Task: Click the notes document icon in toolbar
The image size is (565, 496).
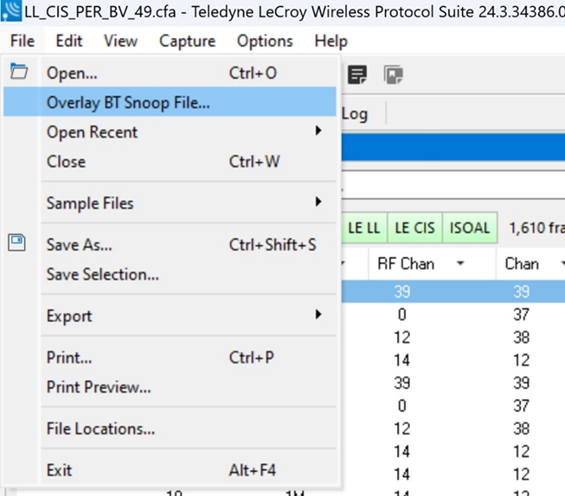Action: point(357,75)
